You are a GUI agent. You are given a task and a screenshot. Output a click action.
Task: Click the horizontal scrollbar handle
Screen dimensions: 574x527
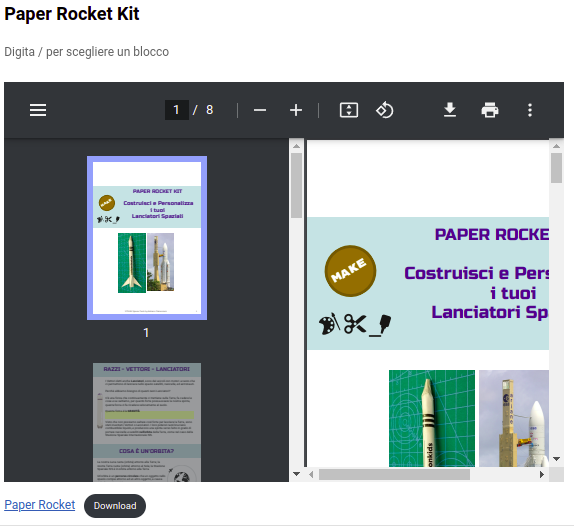click(394, 474)
